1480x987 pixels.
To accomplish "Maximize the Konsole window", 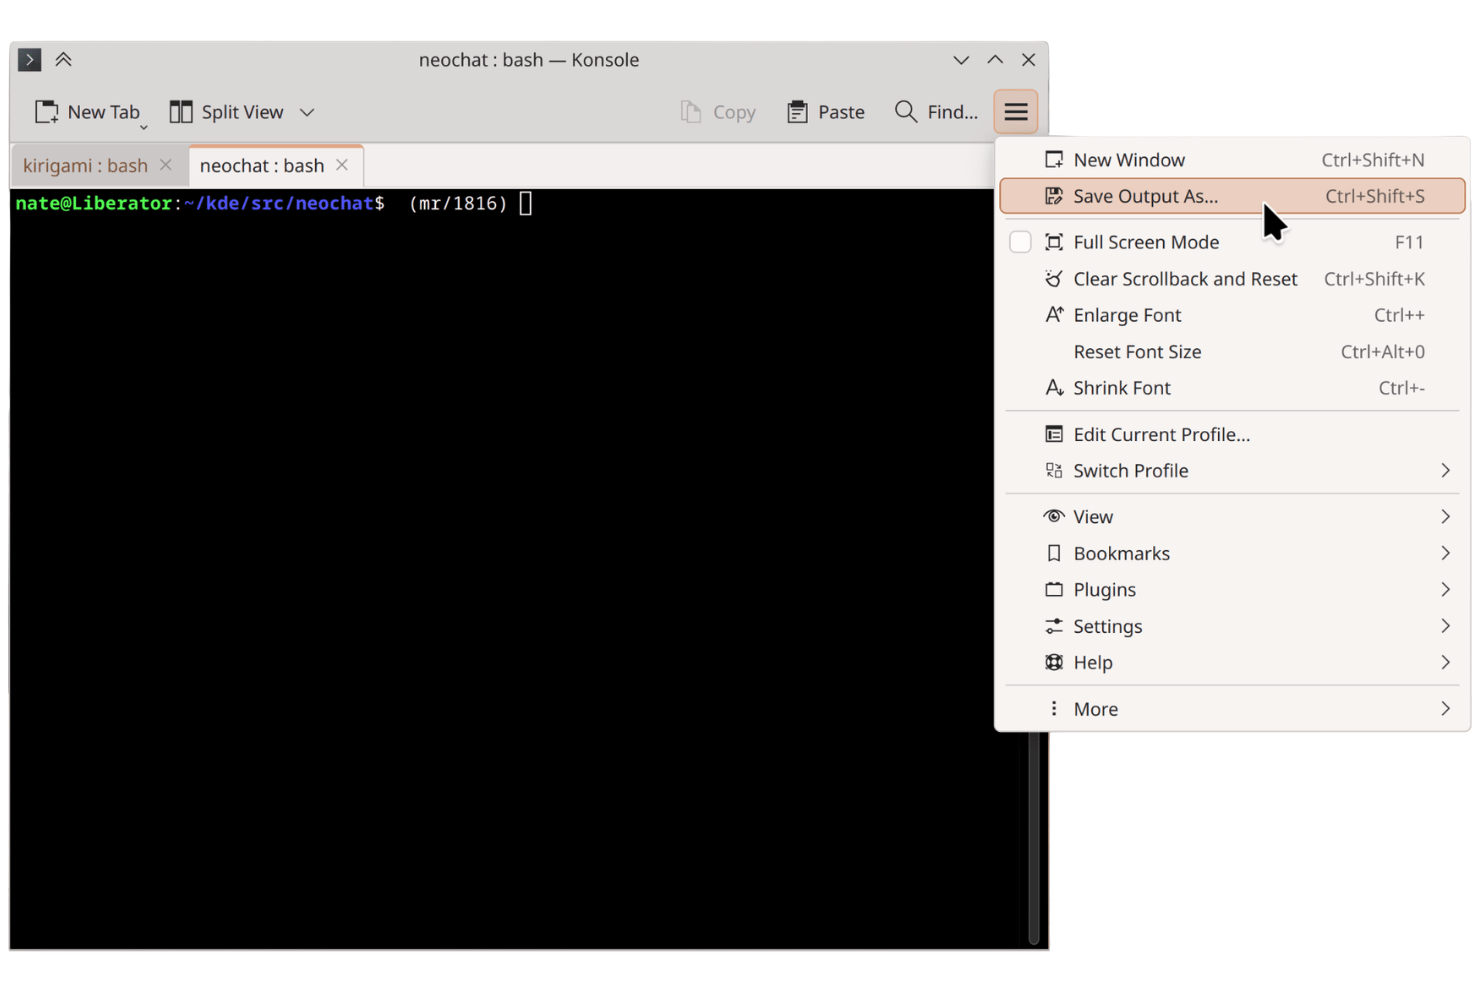I will [995, 60].
